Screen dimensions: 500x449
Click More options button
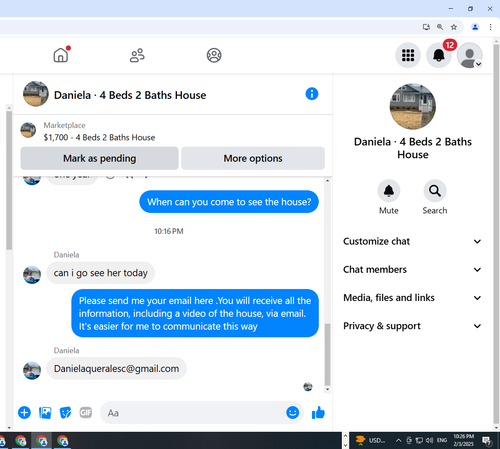[x=253, y=158]
